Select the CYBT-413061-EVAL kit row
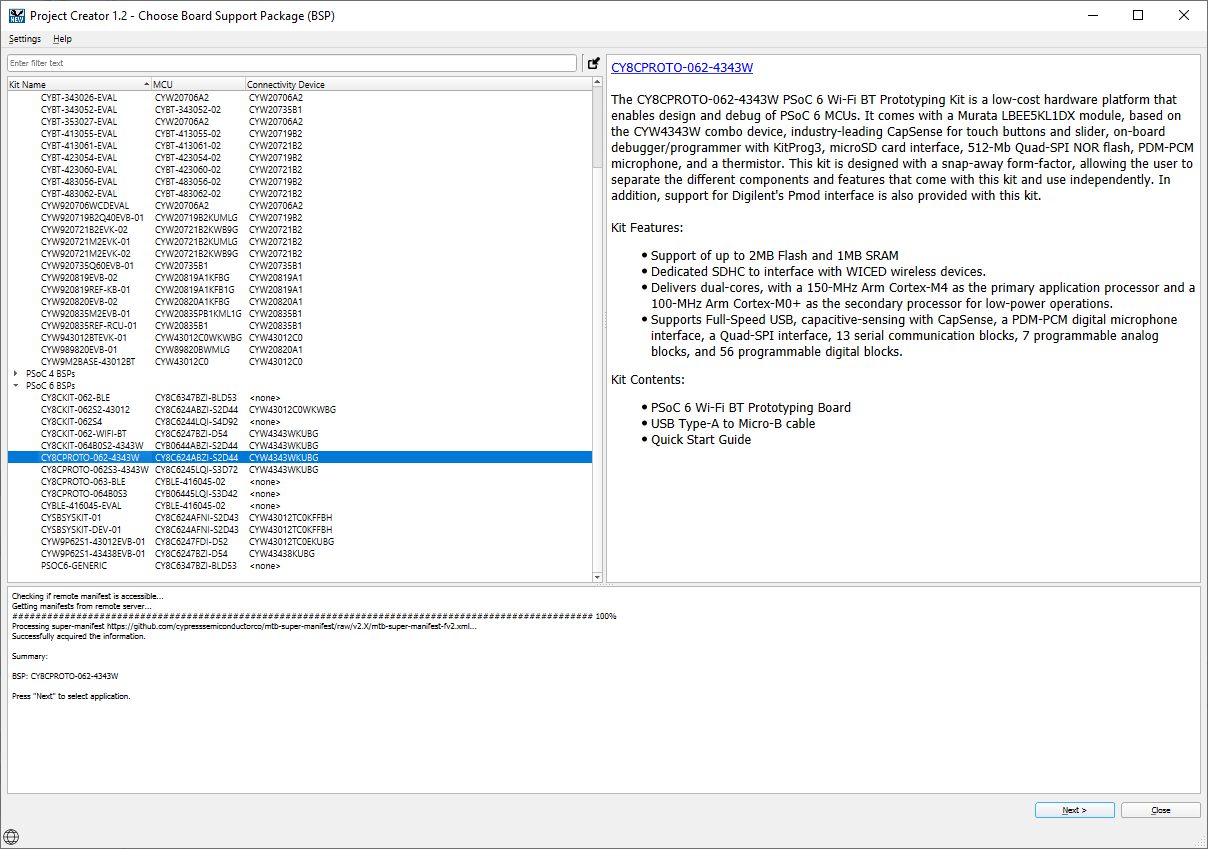Image resolution: width=1208 pixels, height=849 pixels. point(300,145)
